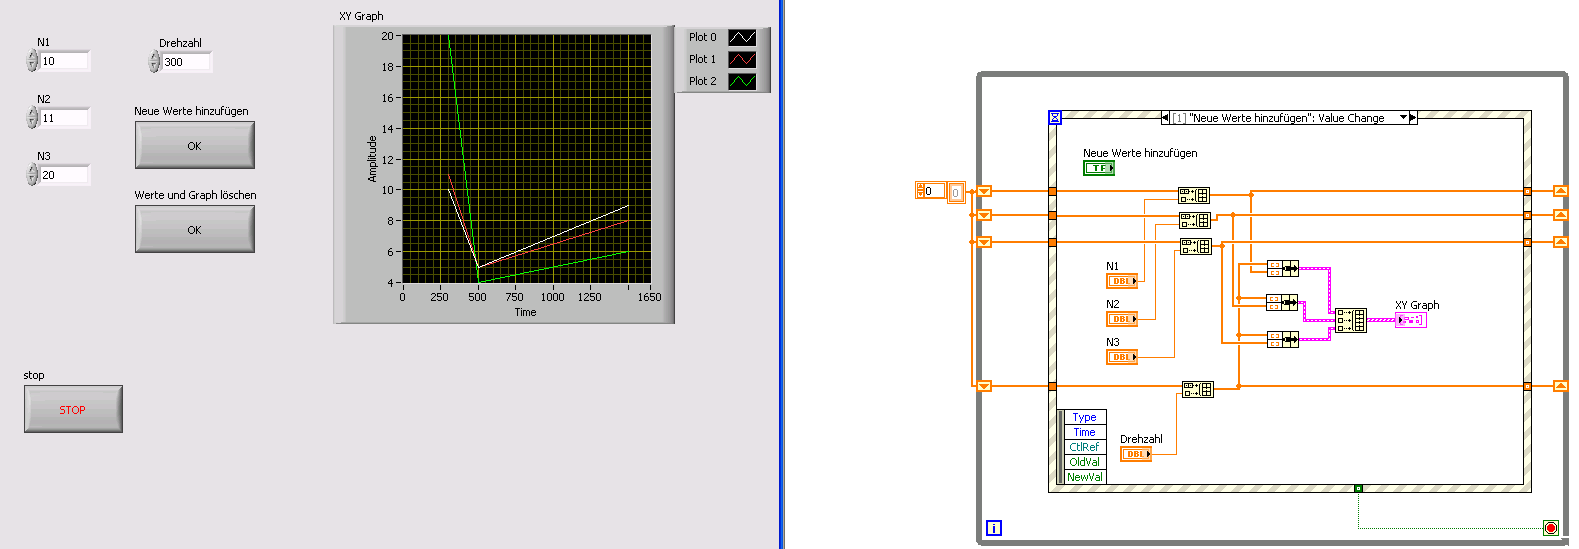This screenshot has width=1579, height=549.
Task: Click the 1650 x-axis maximum value
Action: tap(650, 297)
